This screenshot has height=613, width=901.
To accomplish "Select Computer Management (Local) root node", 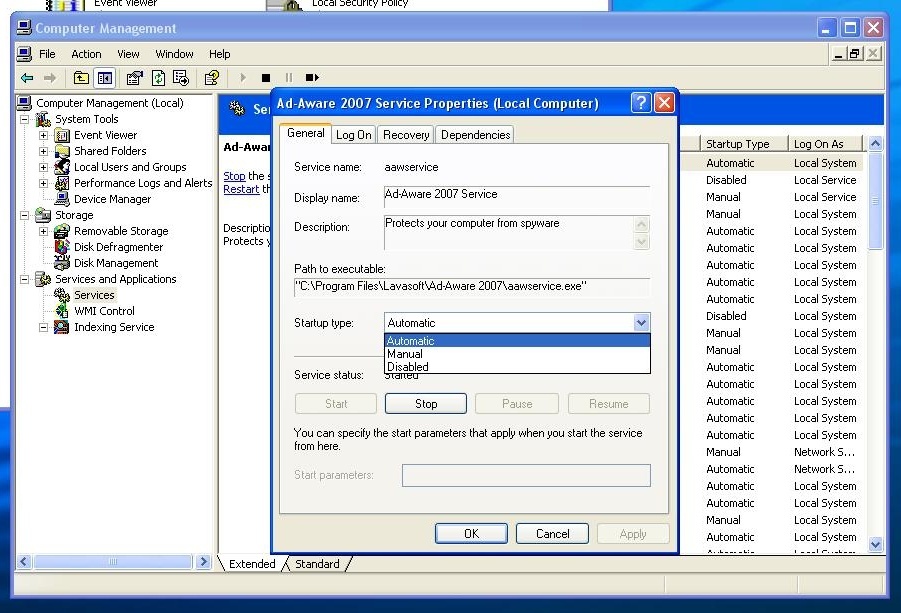I will (110, 103).
